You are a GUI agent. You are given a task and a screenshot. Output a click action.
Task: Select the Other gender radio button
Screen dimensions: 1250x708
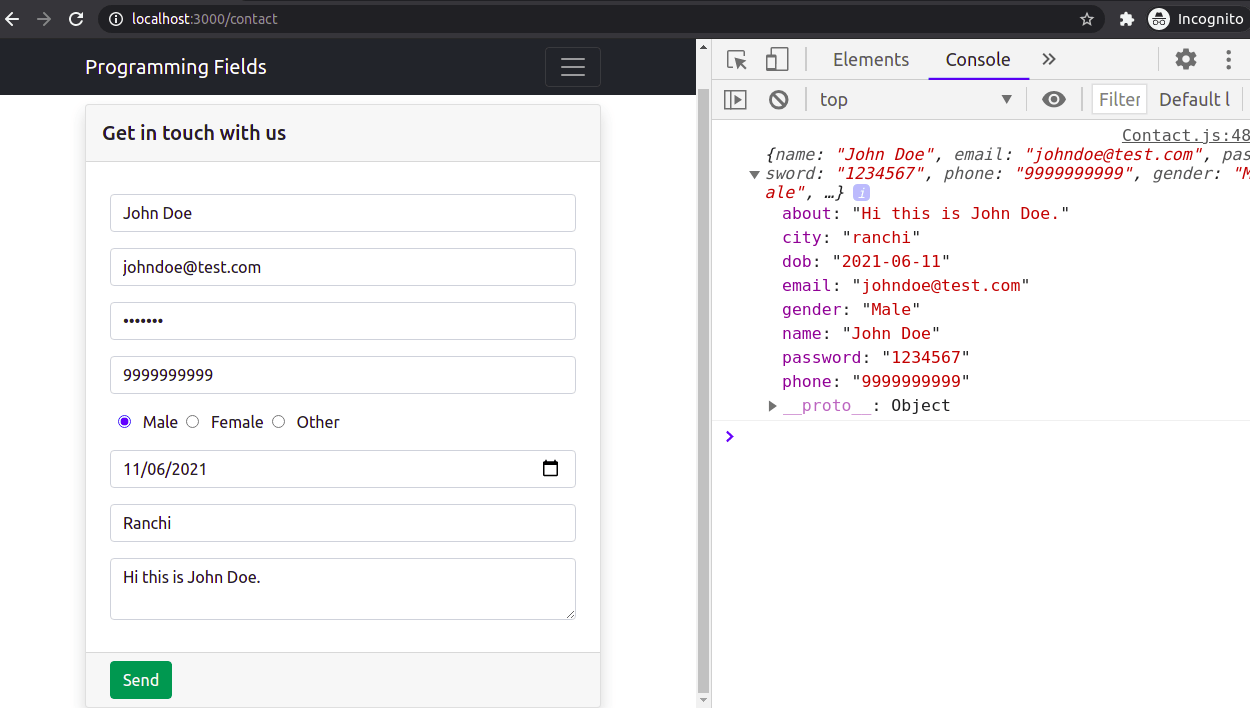click(278, 421)
